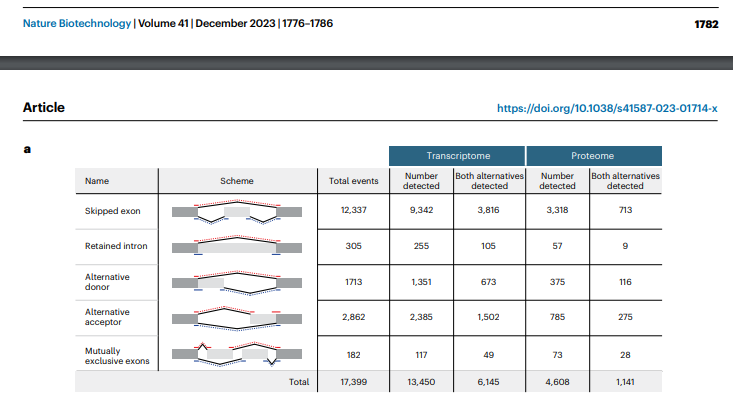Click the value 105
The width and height of the screenshot is (733, 401).
point(489,246)
